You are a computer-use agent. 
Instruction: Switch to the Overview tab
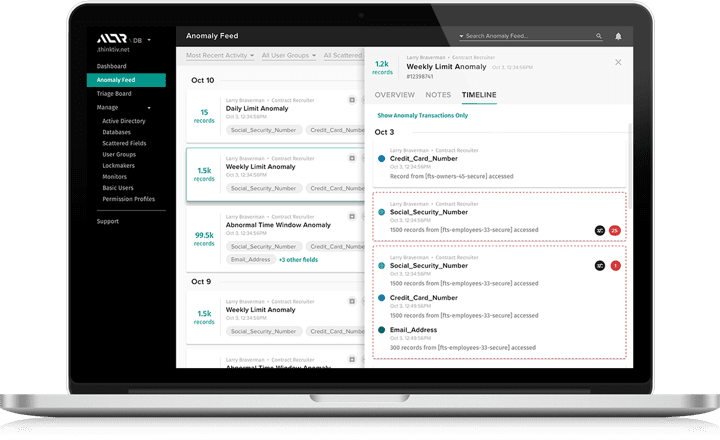394,95
